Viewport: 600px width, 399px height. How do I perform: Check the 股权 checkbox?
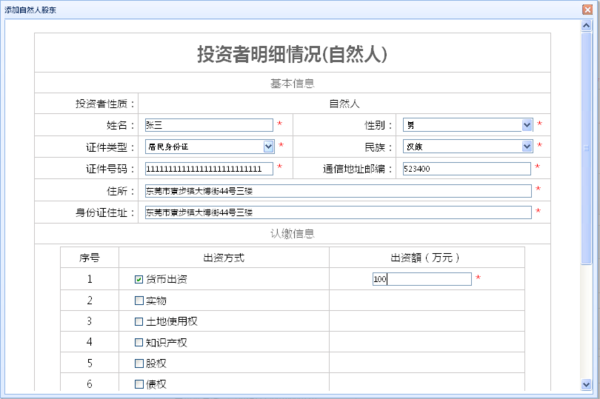(139, 363)
